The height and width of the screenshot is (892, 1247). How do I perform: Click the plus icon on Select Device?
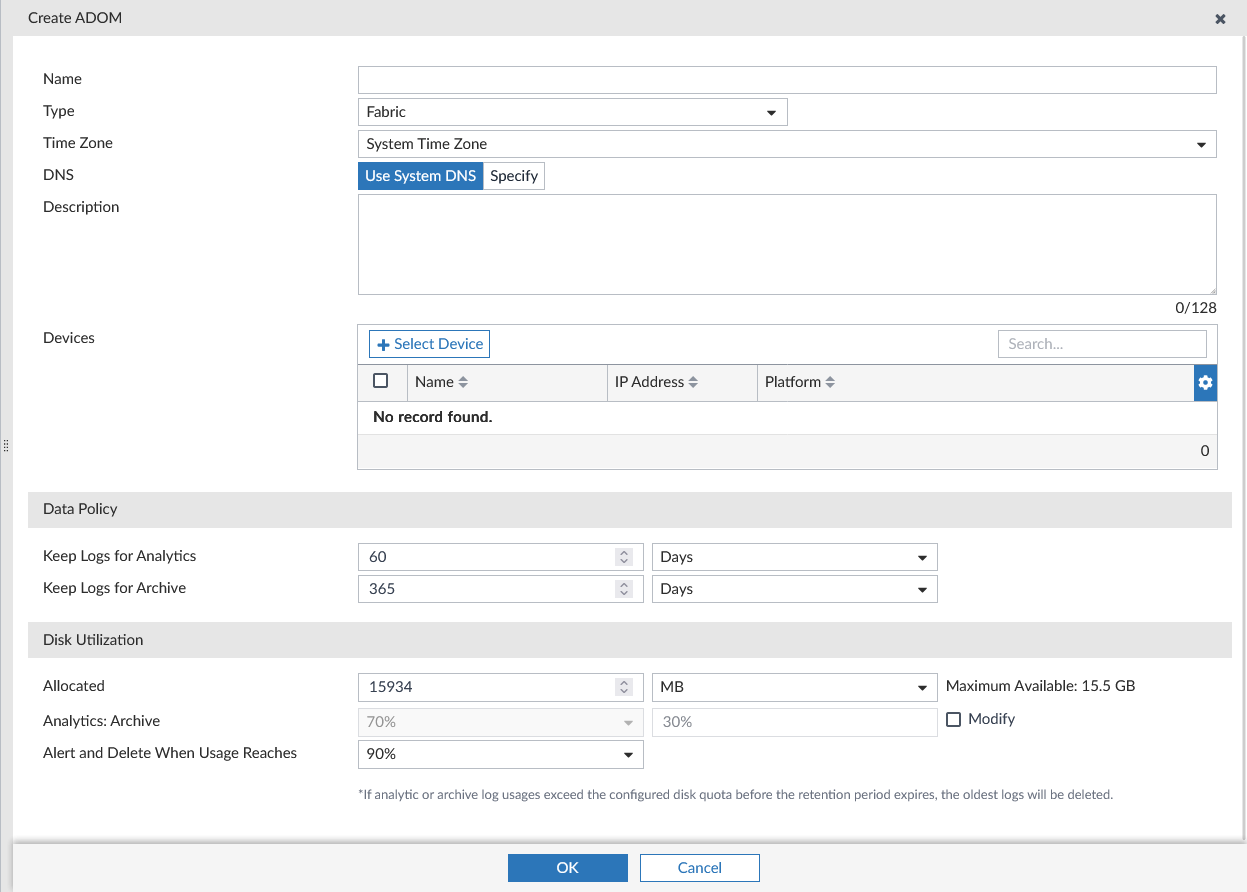coord(385,343)
